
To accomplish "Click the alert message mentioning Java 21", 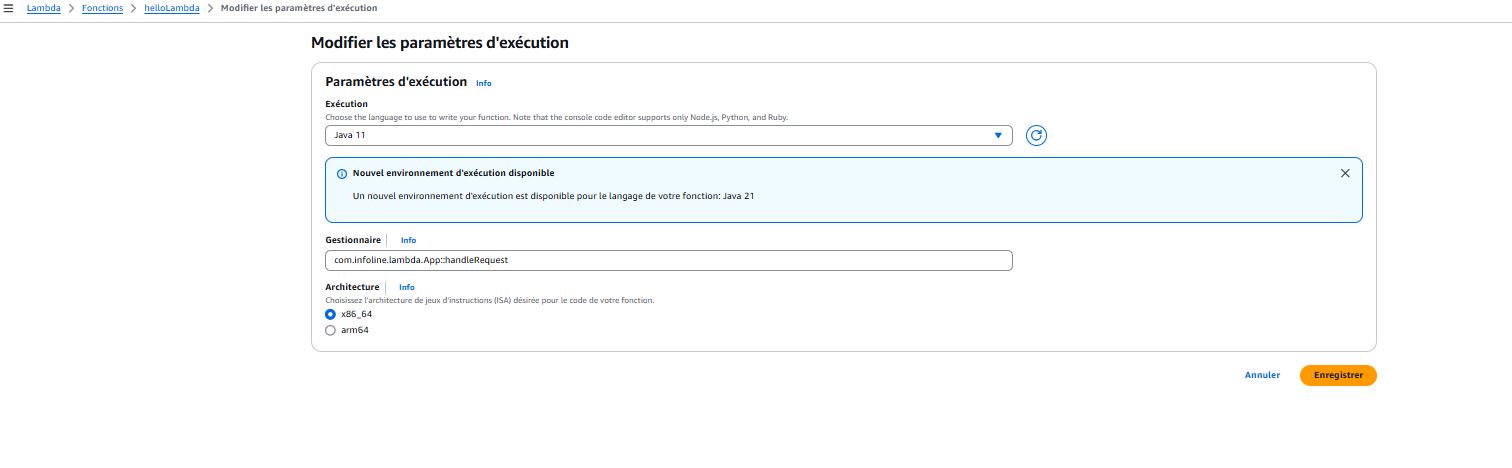I will (553, 196).
